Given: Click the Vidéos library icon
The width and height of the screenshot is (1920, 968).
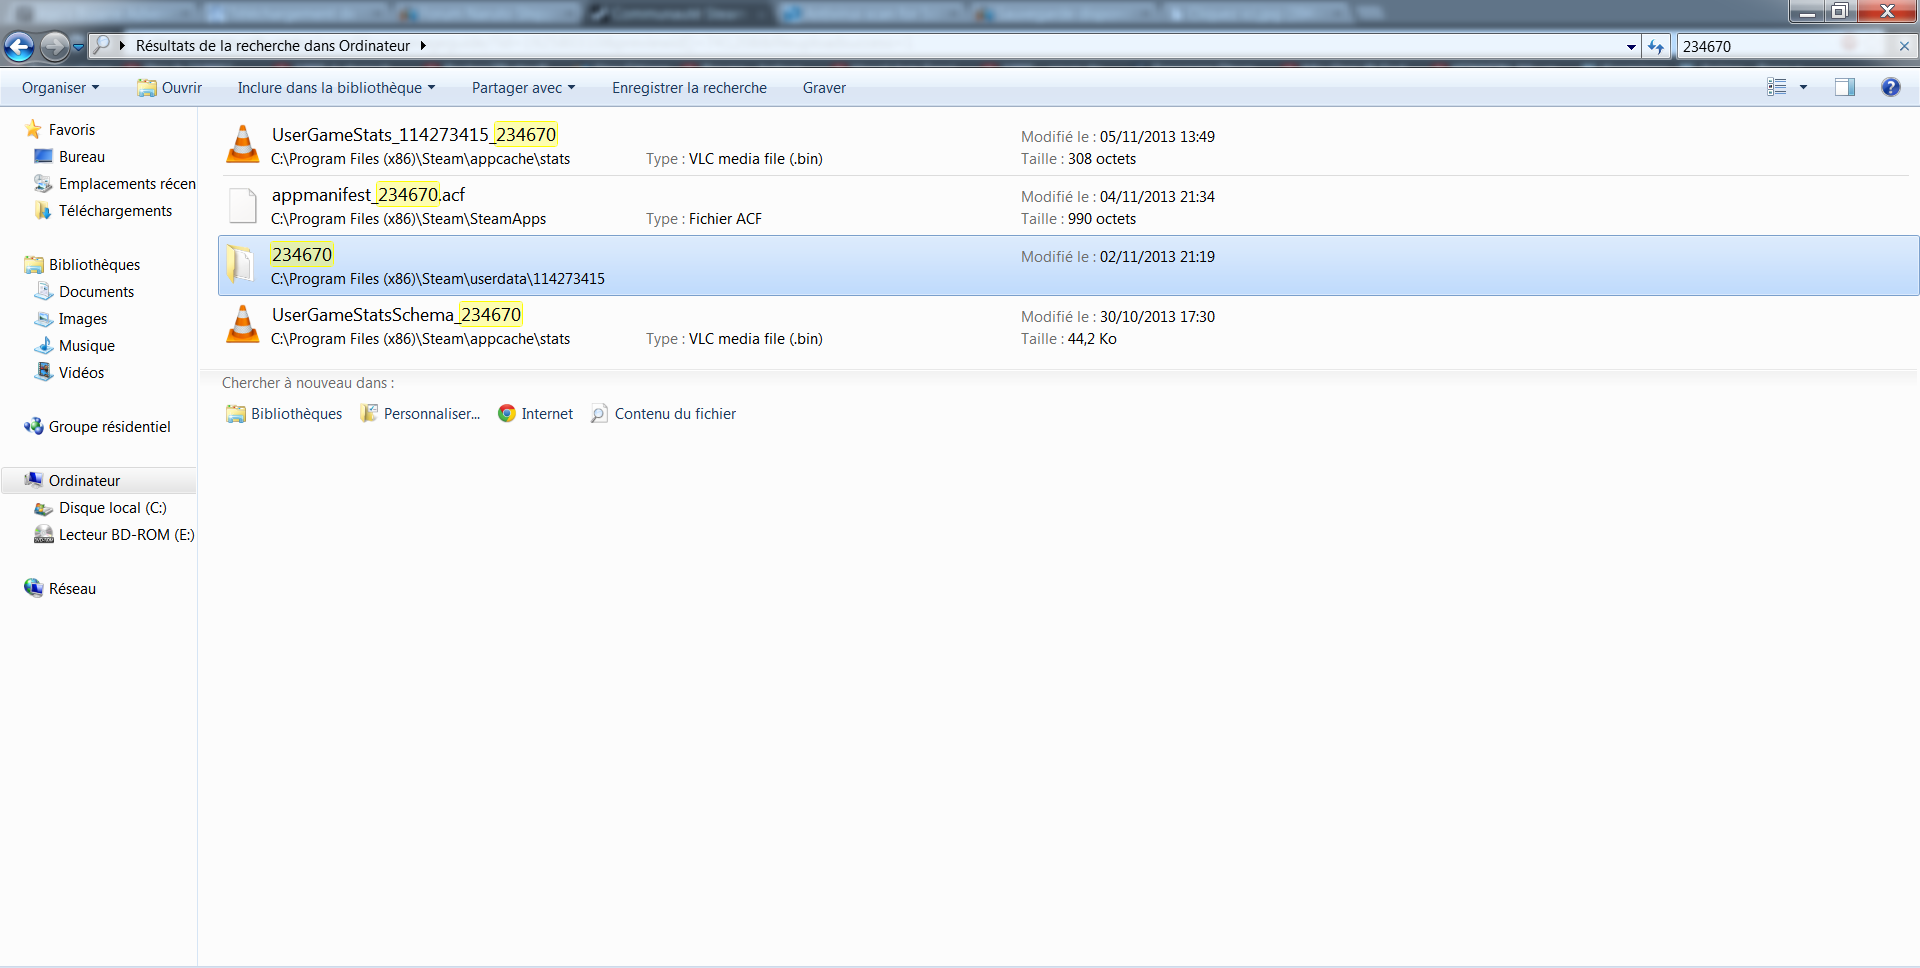Looking at the screenshot, I should coord(43,373).
